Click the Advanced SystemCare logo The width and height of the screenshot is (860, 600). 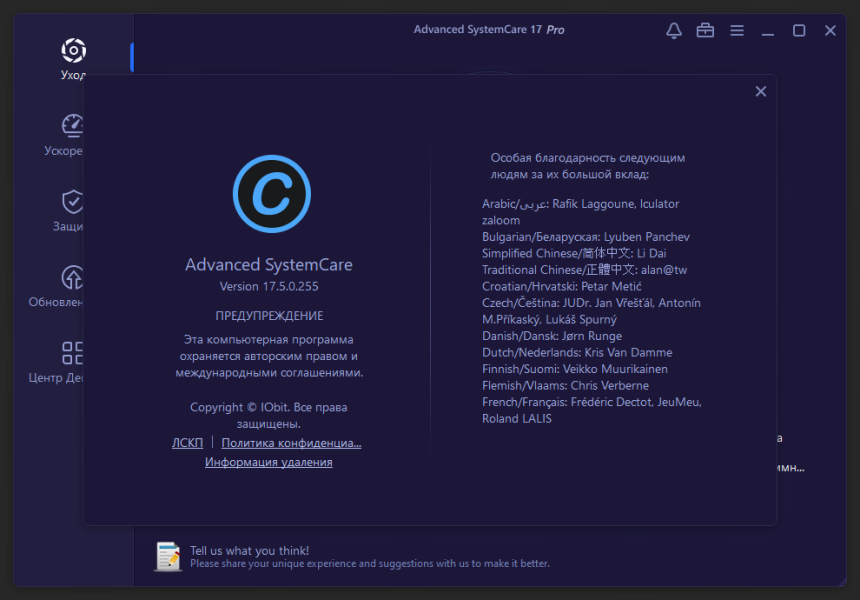272,194
